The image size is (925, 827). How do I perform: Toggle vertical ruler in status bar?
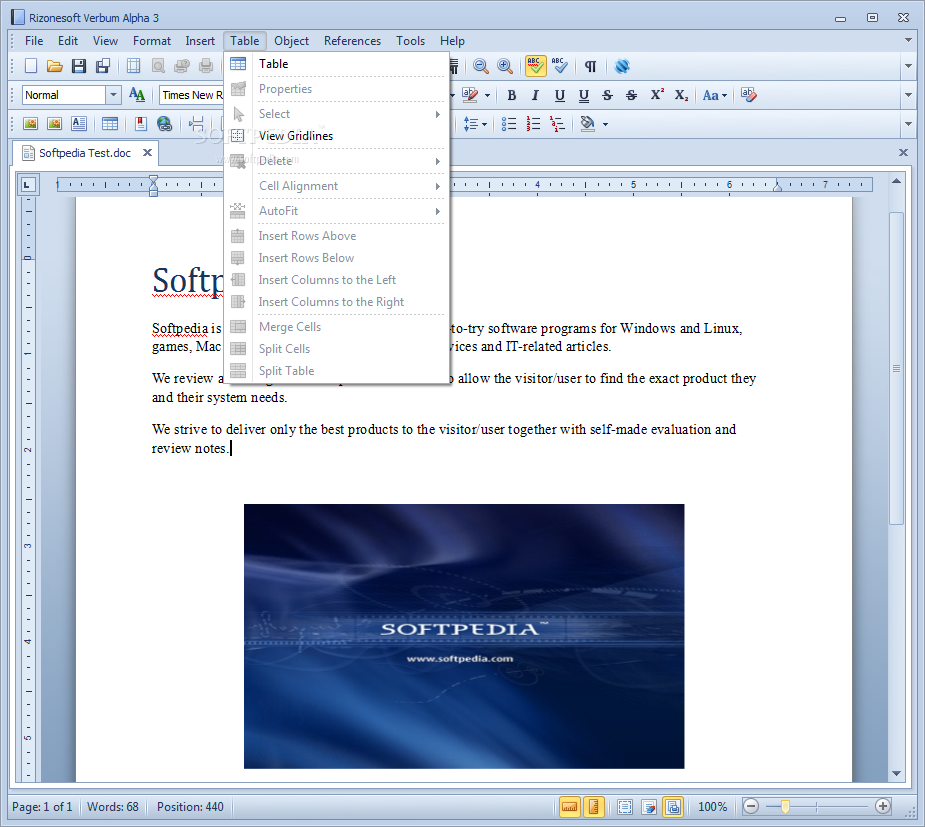pos(593,806)
